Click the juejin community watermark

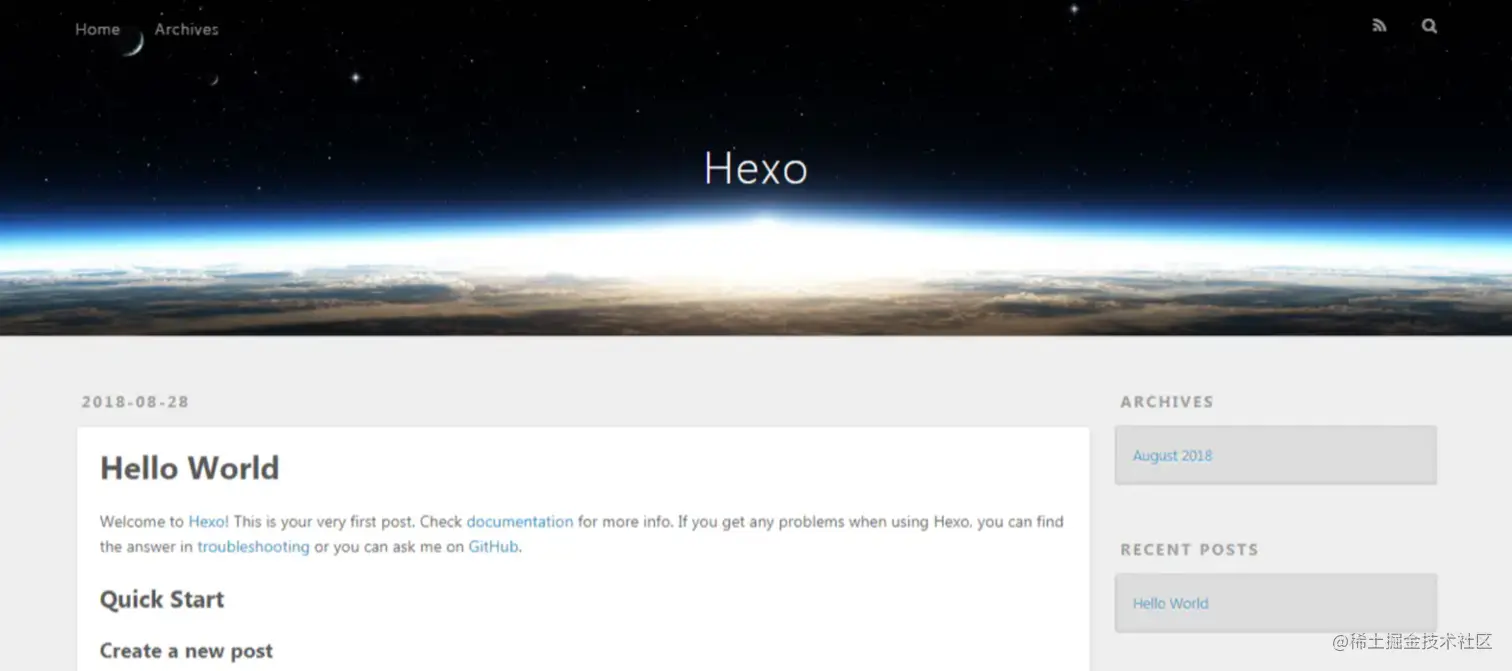coord(1412,642)
